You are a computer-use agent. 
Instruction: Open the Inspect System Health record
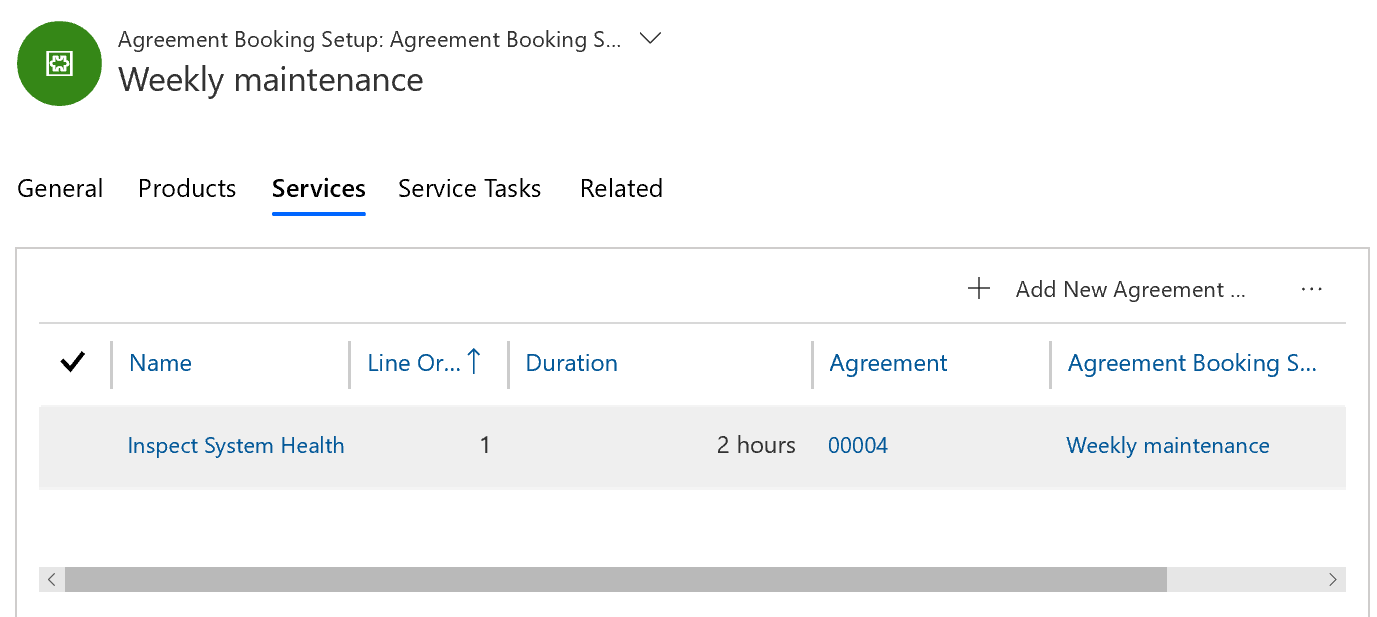tap(236, 445)
